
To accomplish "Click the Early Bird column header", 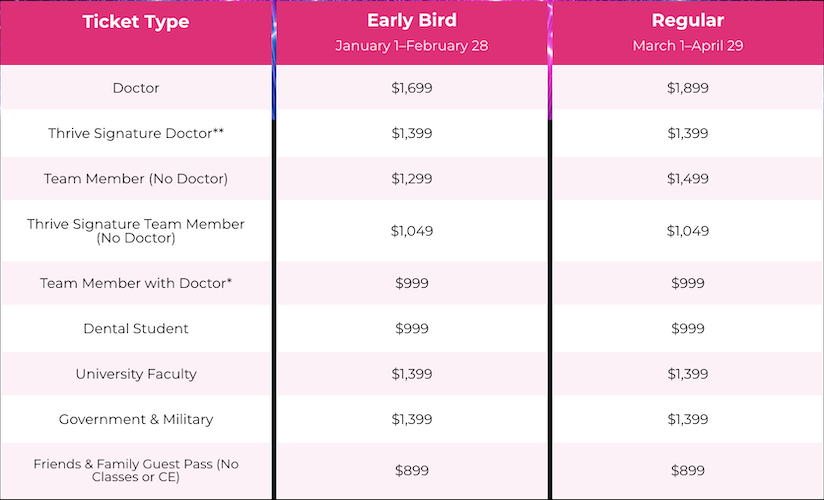I will click(x=411, y=21).
